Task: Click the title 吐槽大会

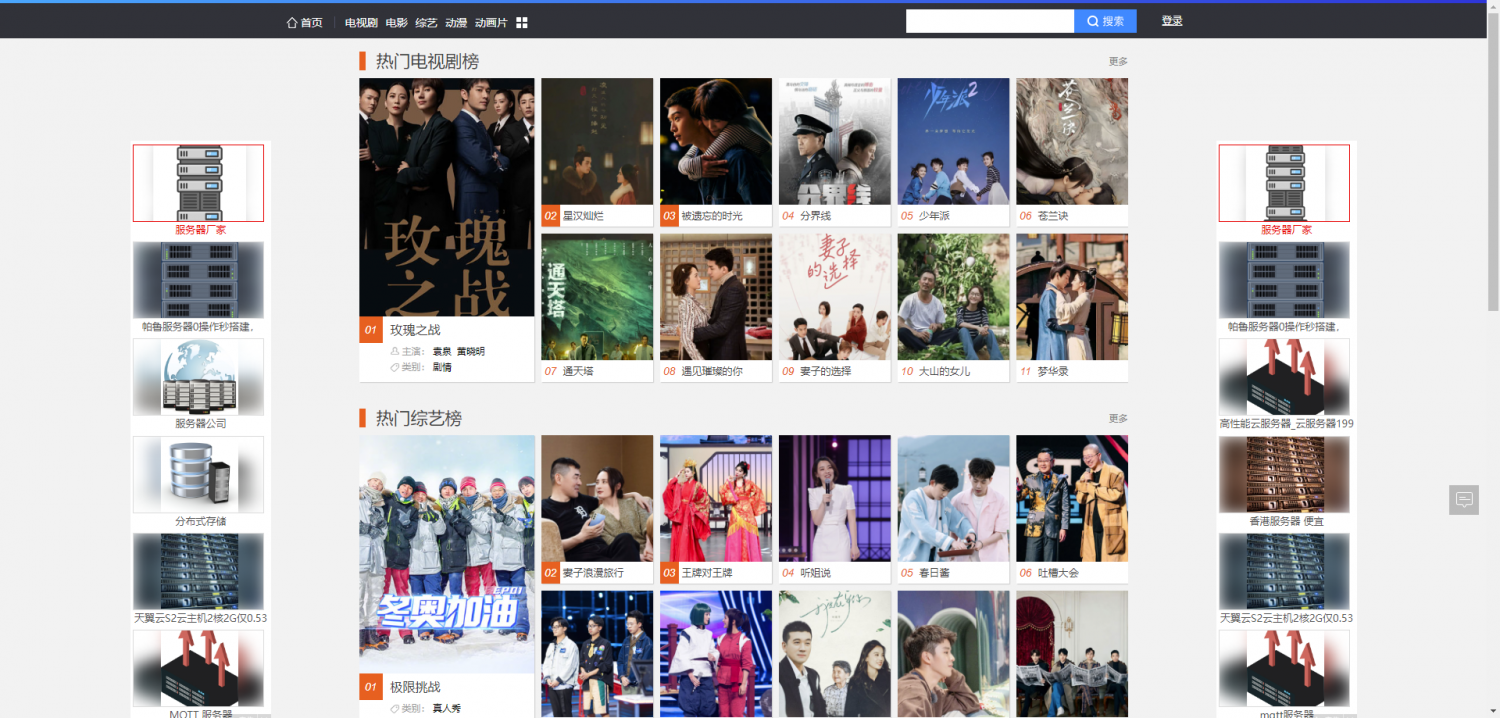Action: [1059, 573]
